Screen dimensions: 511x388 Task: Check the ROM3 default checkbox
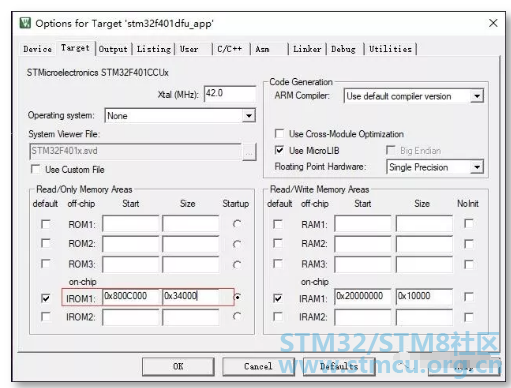pos(45,264)
